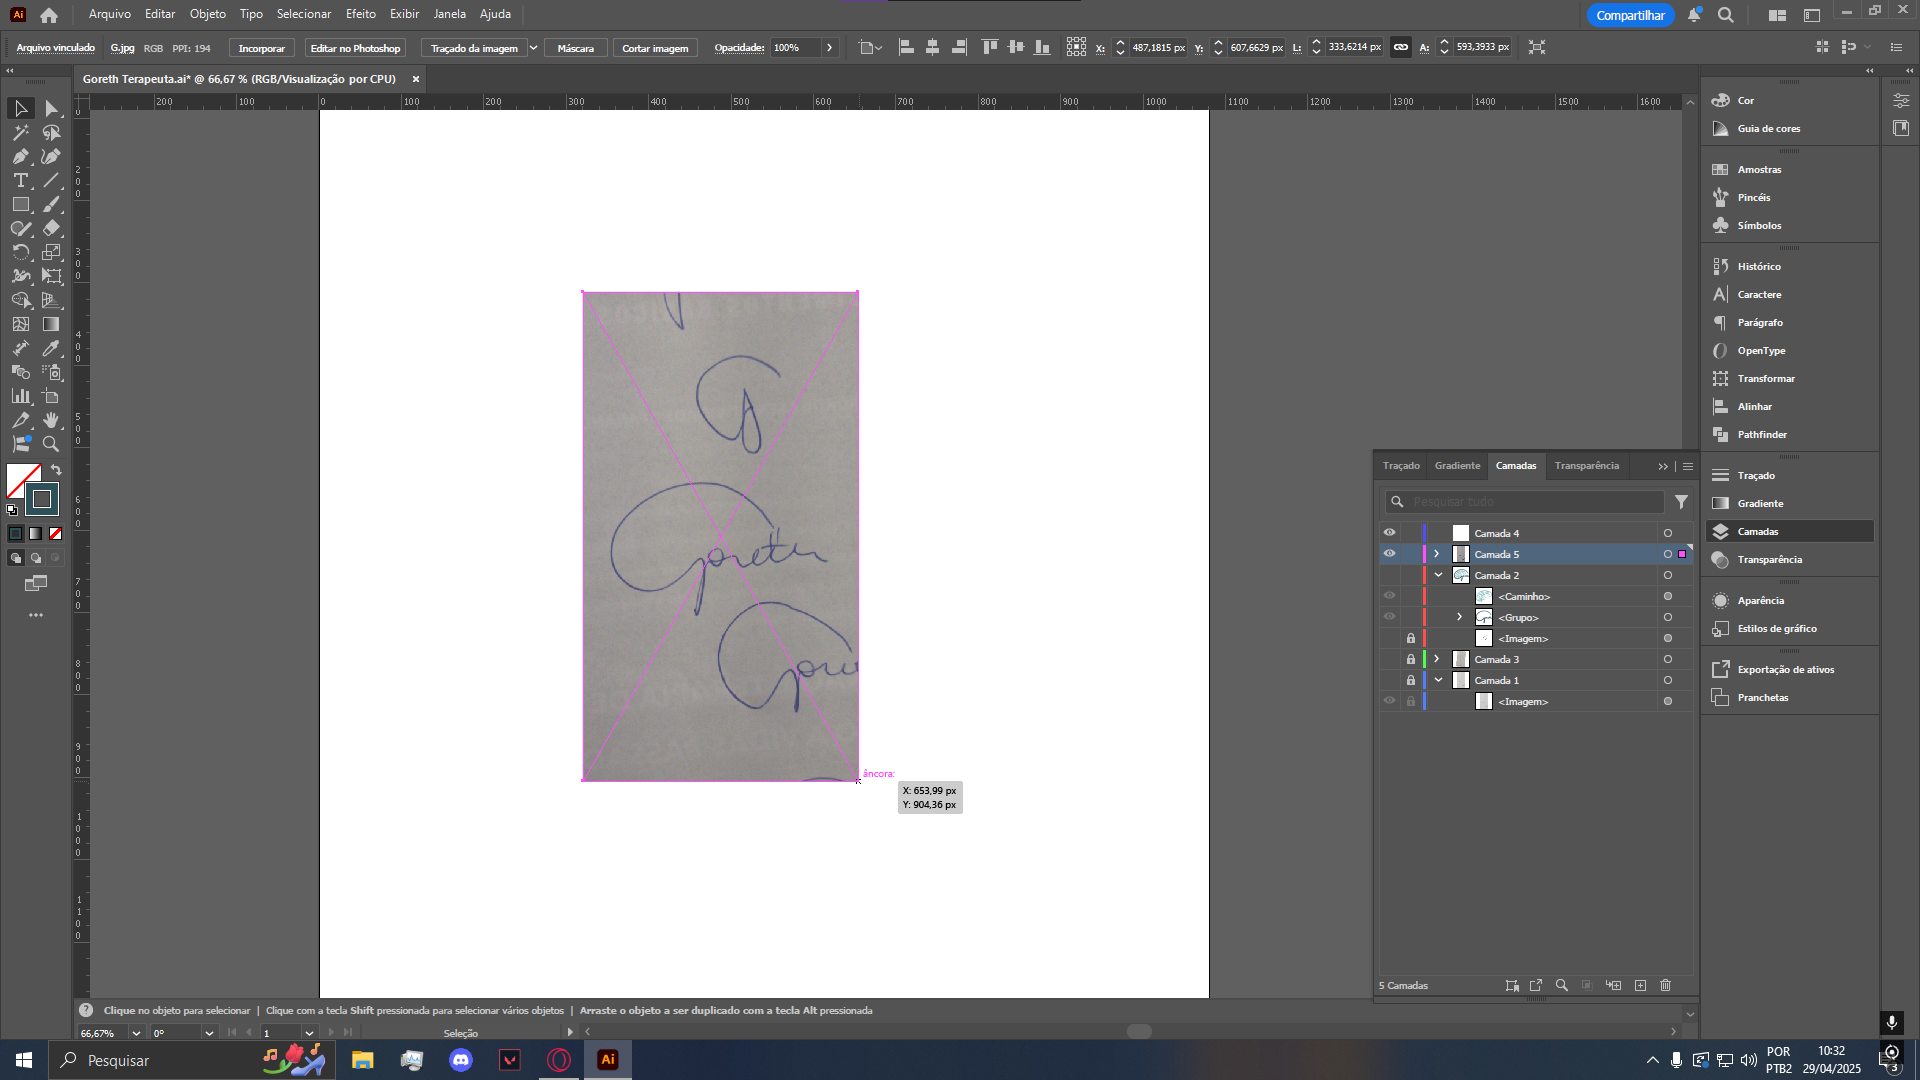The width and height of the screenshot is (1920, 1080).
Task: Click the Incorporar button
Action: 262,48
